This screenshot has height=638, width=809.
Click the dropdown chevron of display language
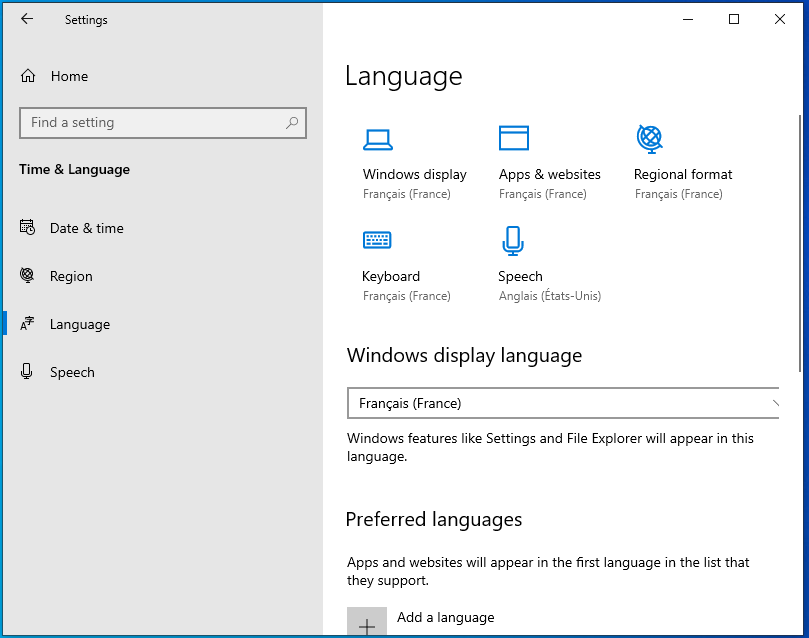pos(775,403)
